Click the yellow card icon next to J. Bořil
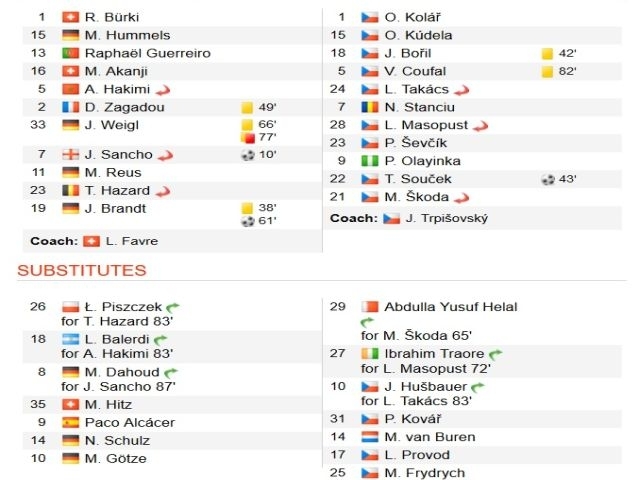The width and height of the screenshot is (640, 480). tap(547, 53)
